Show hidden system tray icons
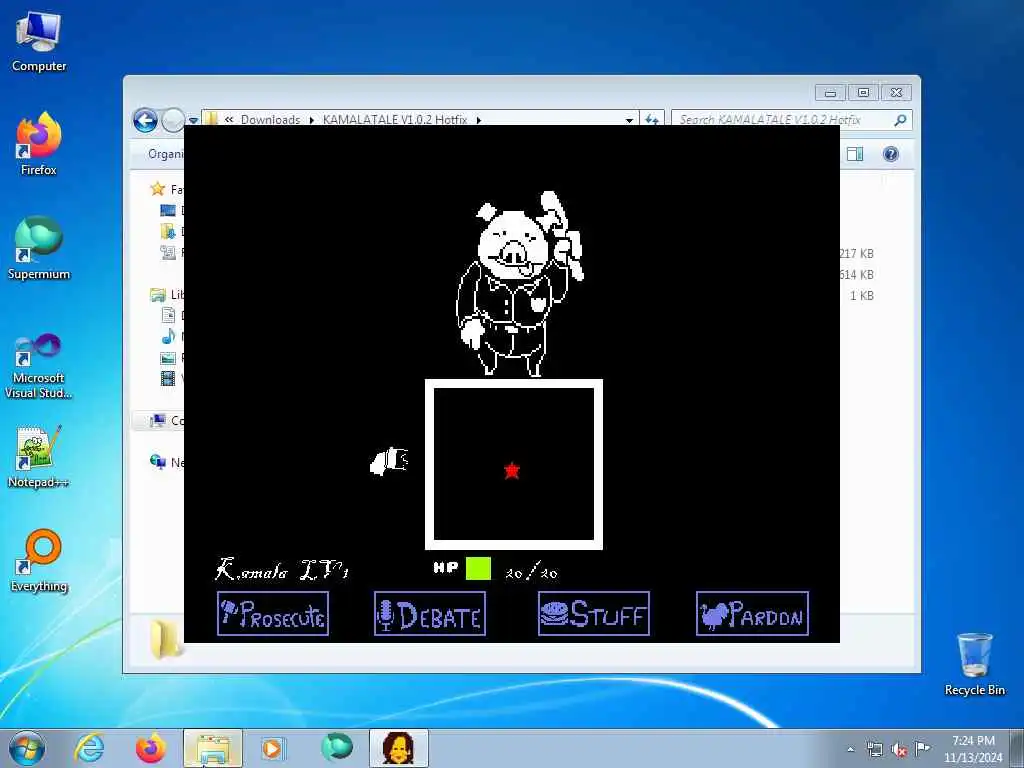1024x768 pixels. (851, 749)
